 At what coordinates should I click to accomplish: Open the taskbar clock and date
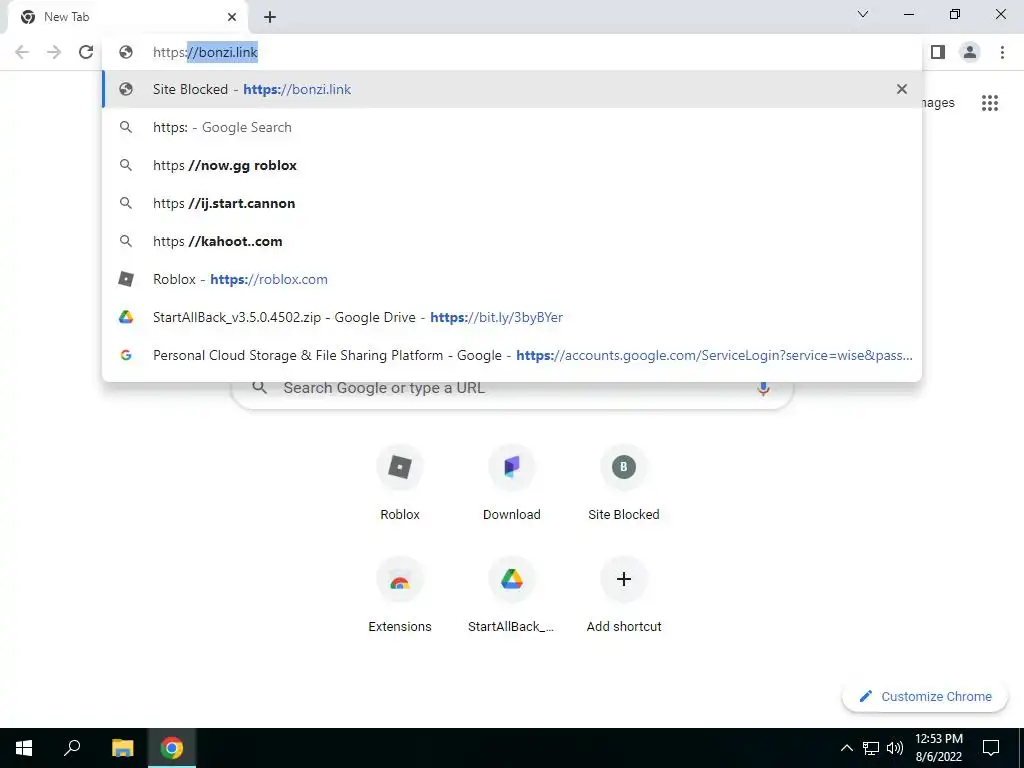coord(938,748)
